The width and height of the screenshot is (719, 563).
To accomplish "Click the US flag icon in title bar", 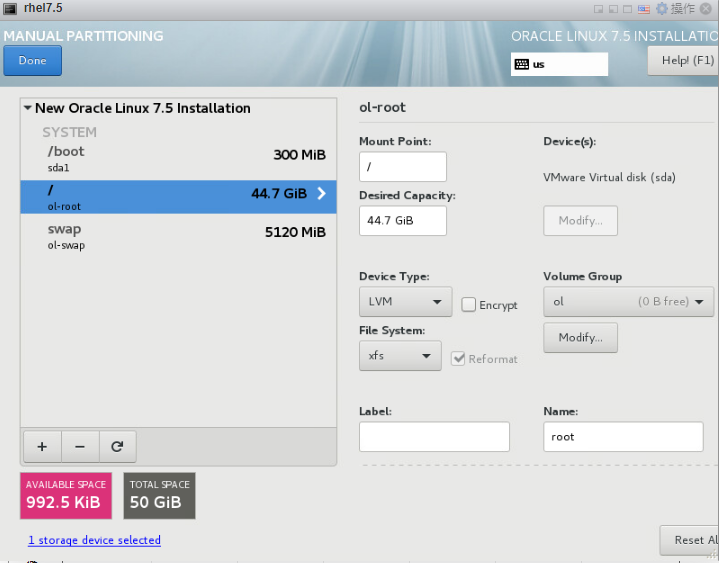I will point(644,9).
